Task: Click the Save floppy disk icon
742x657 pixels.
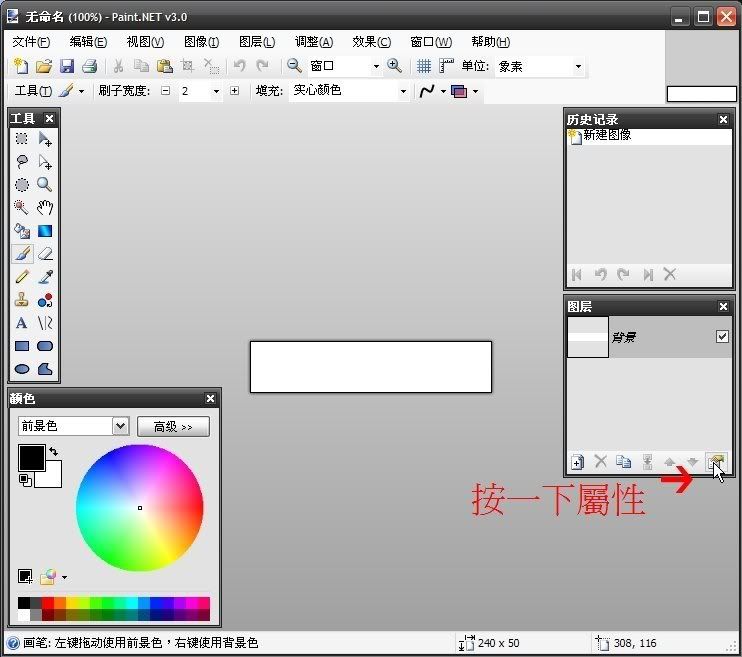Action: pyautogui.click(x=67, y=66)
